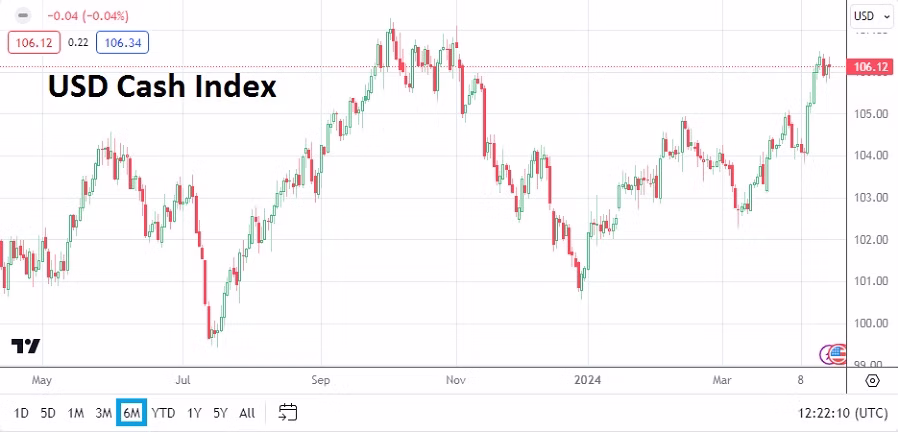Switch to the YTD range
This screenshot has height=432, width=898.
tap(163, 412)
